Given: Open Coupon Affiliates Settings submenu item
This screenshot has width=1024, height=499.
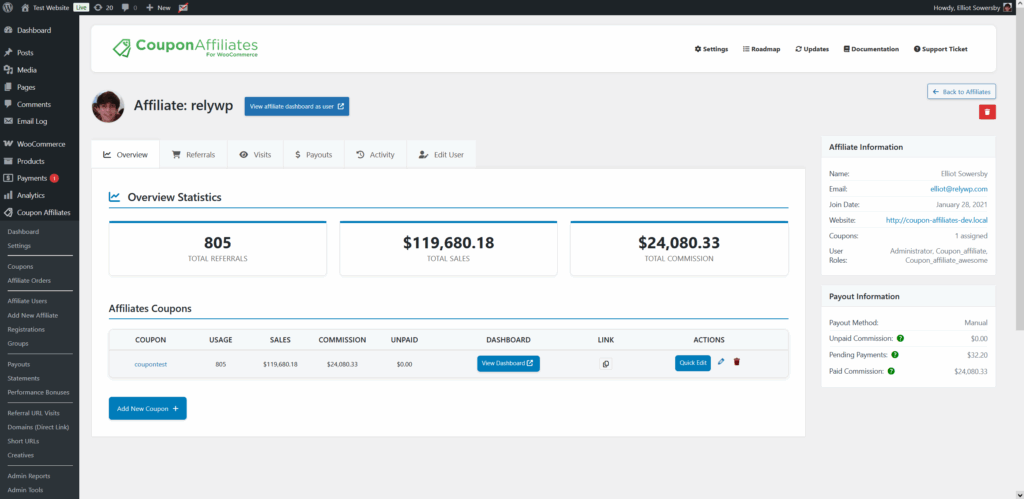Looking at the screenshot, I should click(x=19, y=246).
